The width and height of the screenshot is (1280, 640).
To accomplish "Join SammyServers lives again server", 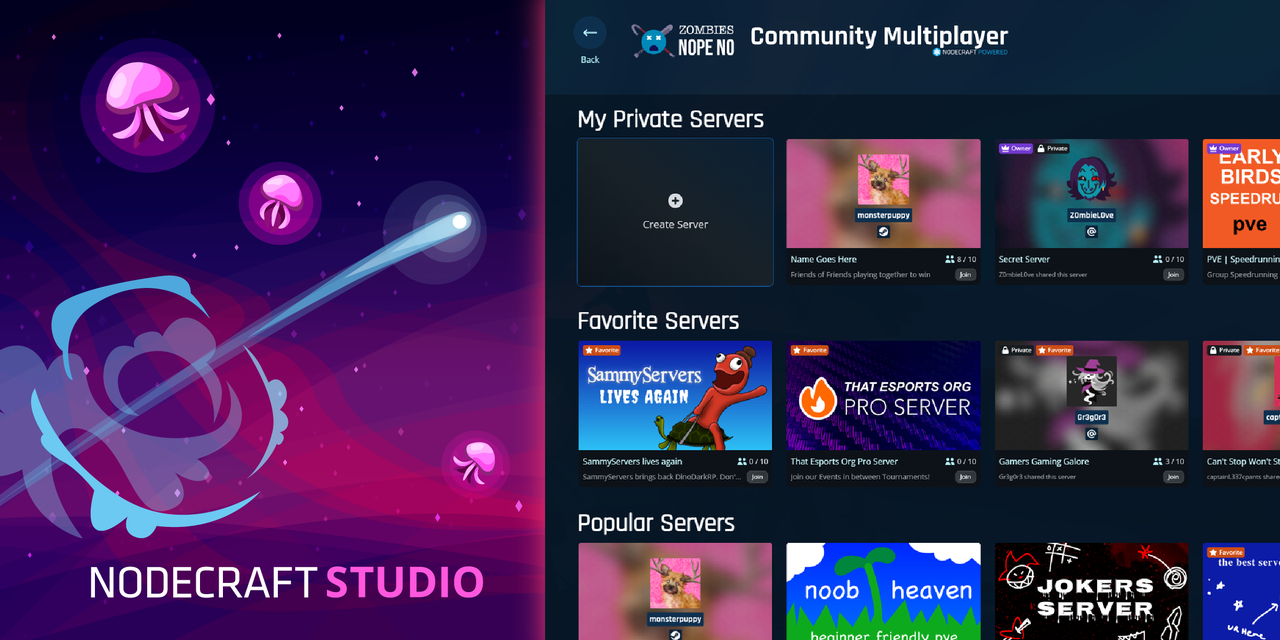I will (x=757, y=476).
